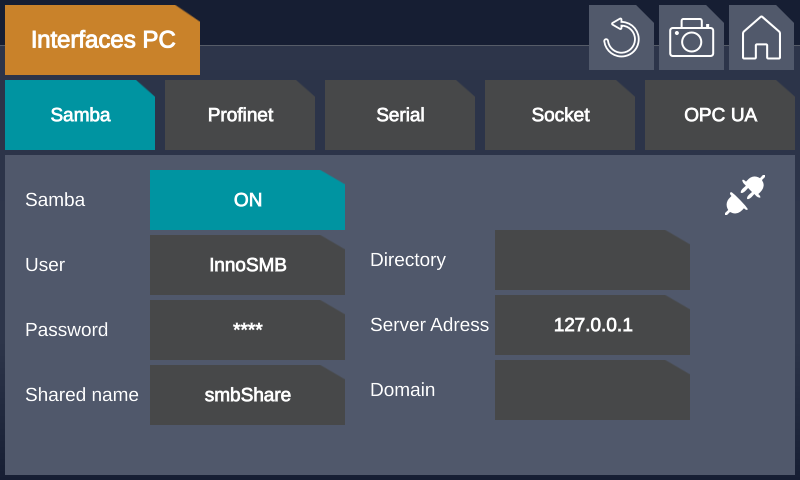Go to the home screen
Viewport: 800px width, 480px height.
click(x=761, y=38)
